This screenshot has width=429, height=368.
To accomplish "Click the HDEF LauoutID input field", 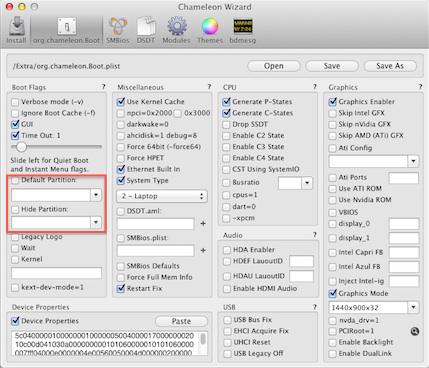I will click(301, 261).
